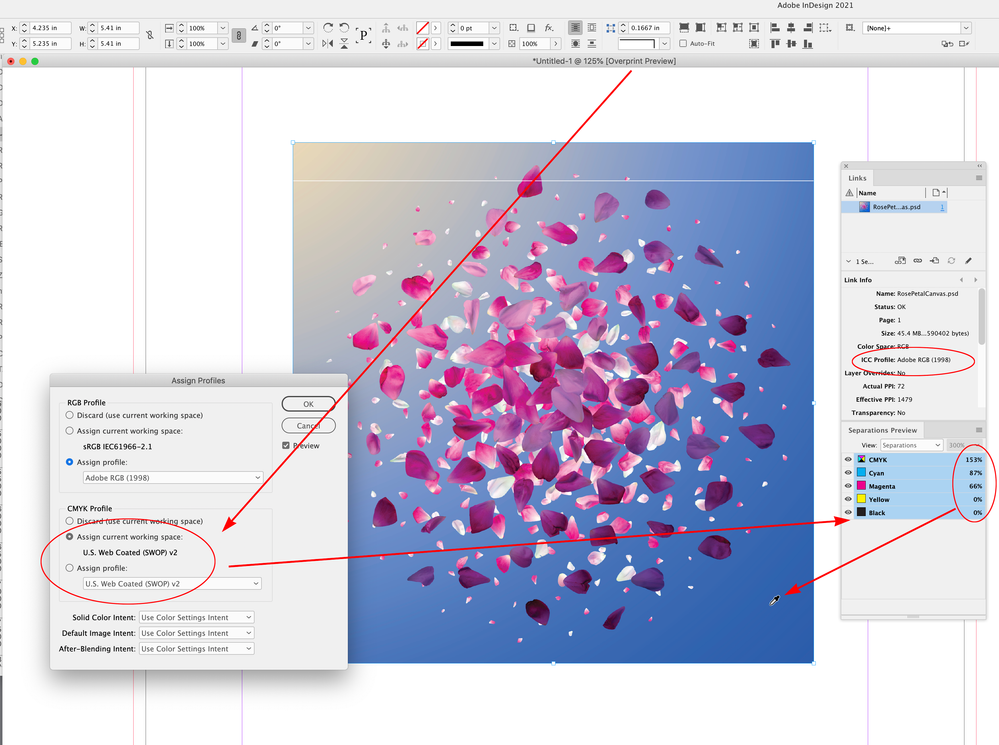Collapse the Links panel 1 Selected expander
The image size is (999, 745).
tap(849, 261)
